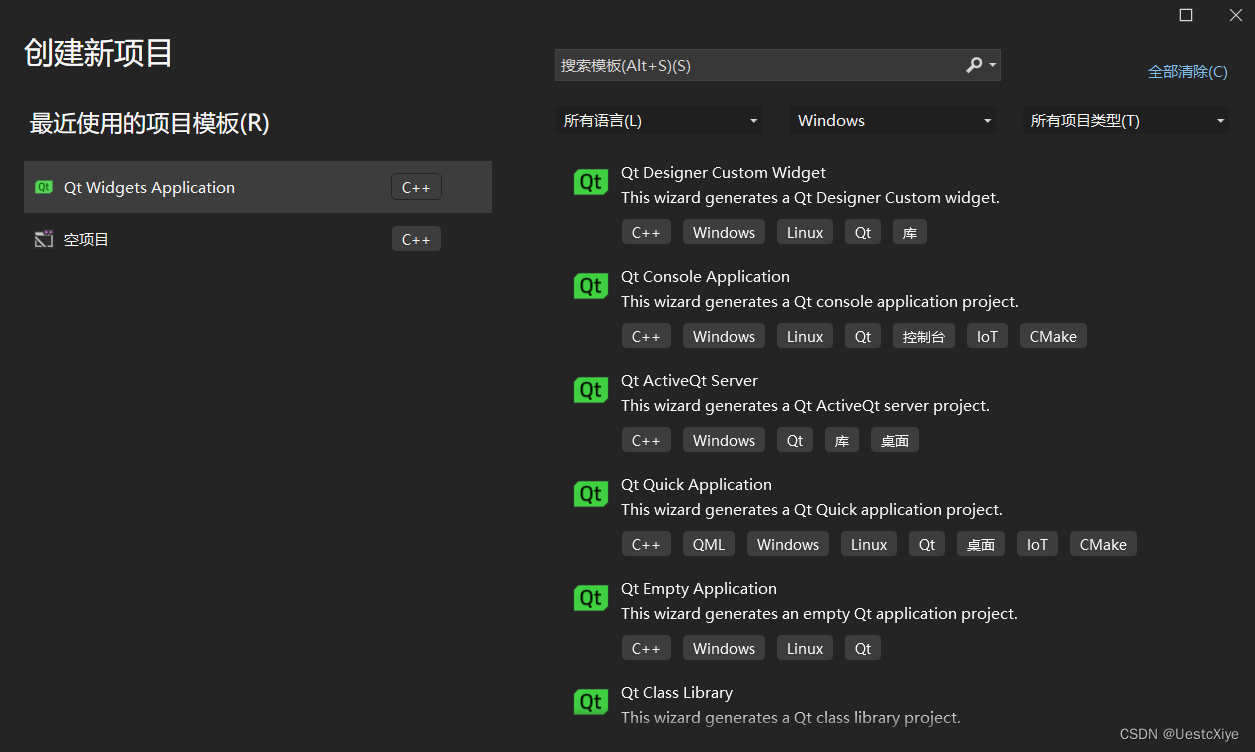Select the Qt ActiveQt Server title

coord(689,381)
